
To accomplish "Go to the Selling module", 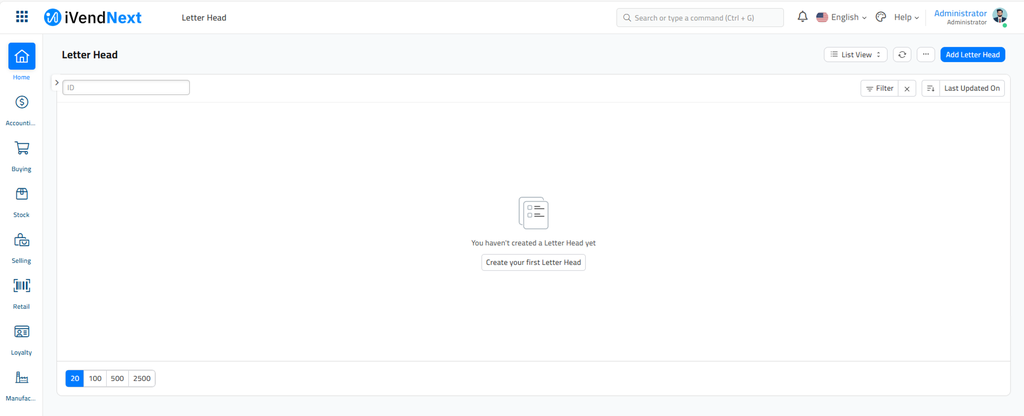I will 22,241.
